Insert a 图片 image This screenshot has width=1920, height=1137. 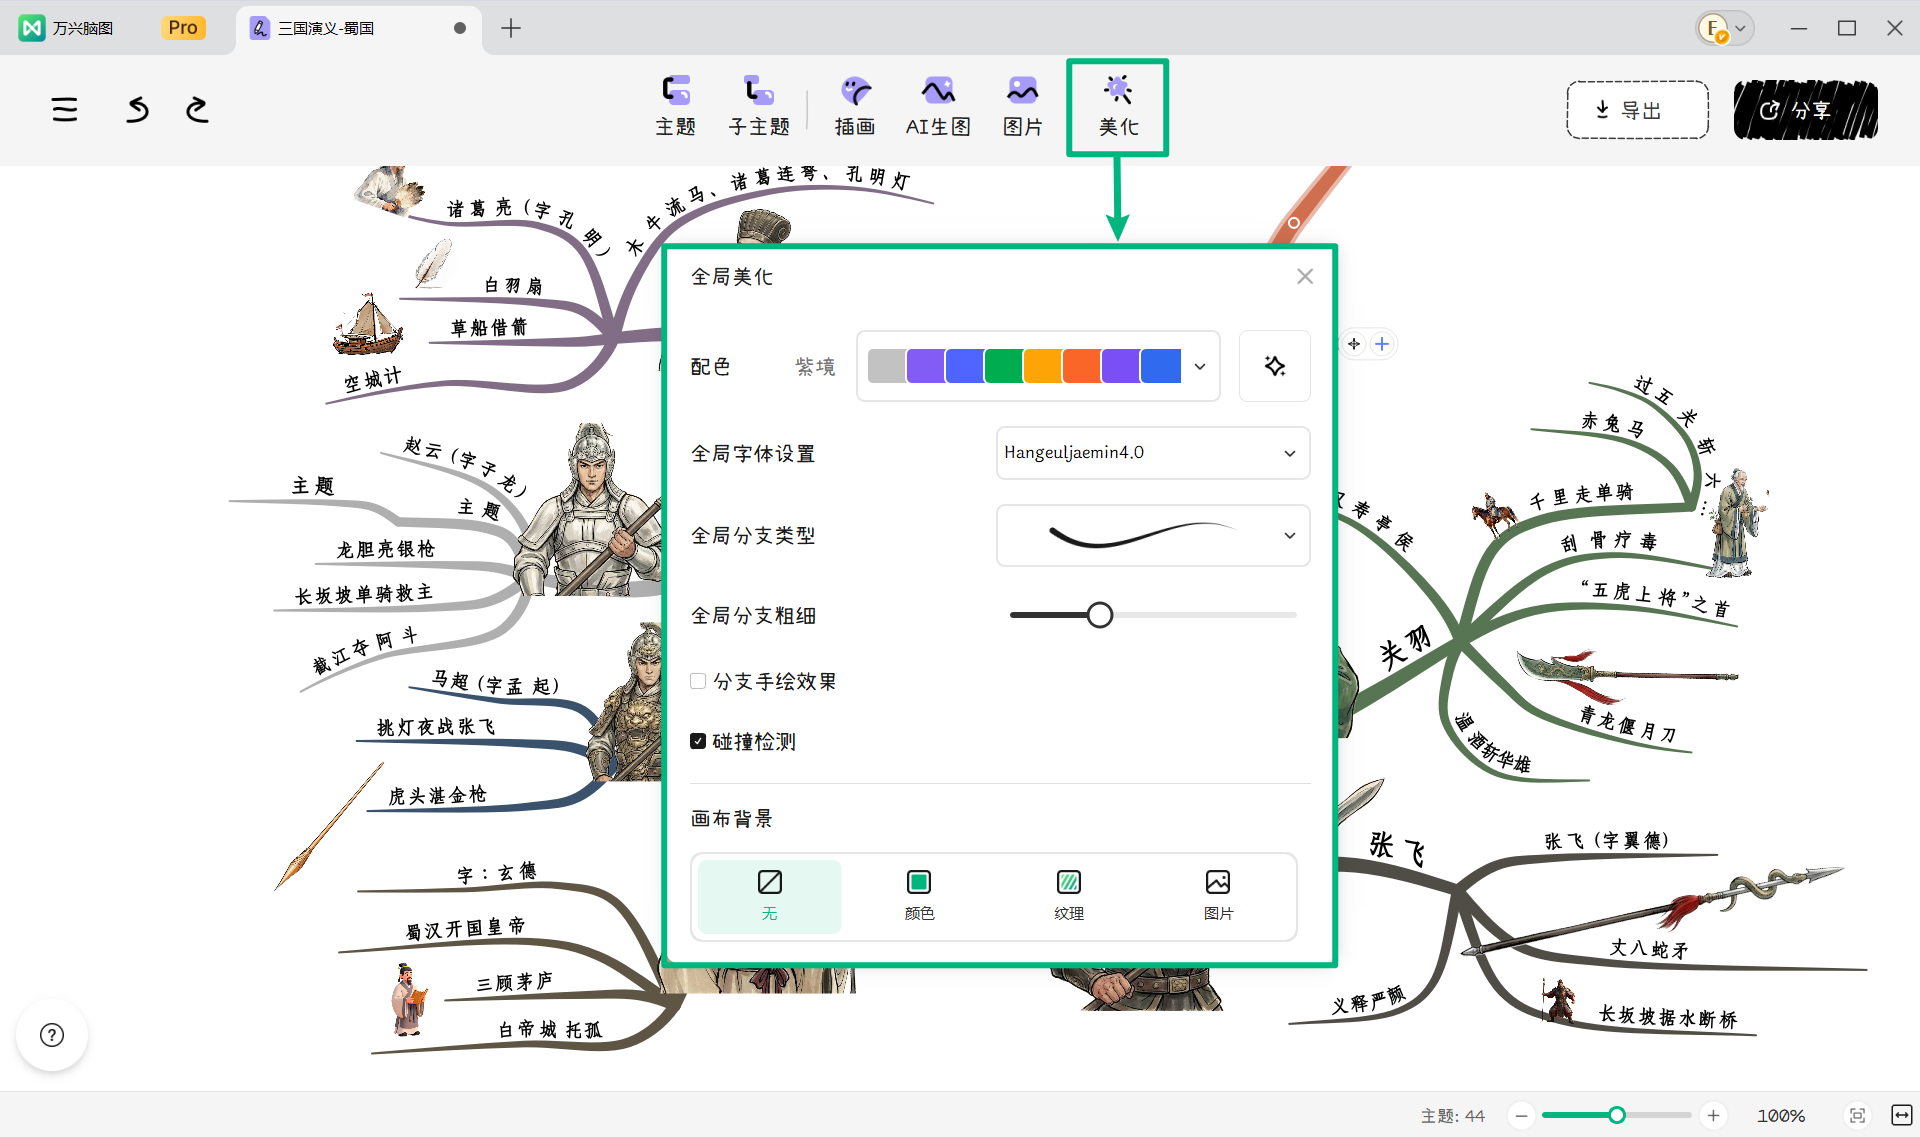1022,106
